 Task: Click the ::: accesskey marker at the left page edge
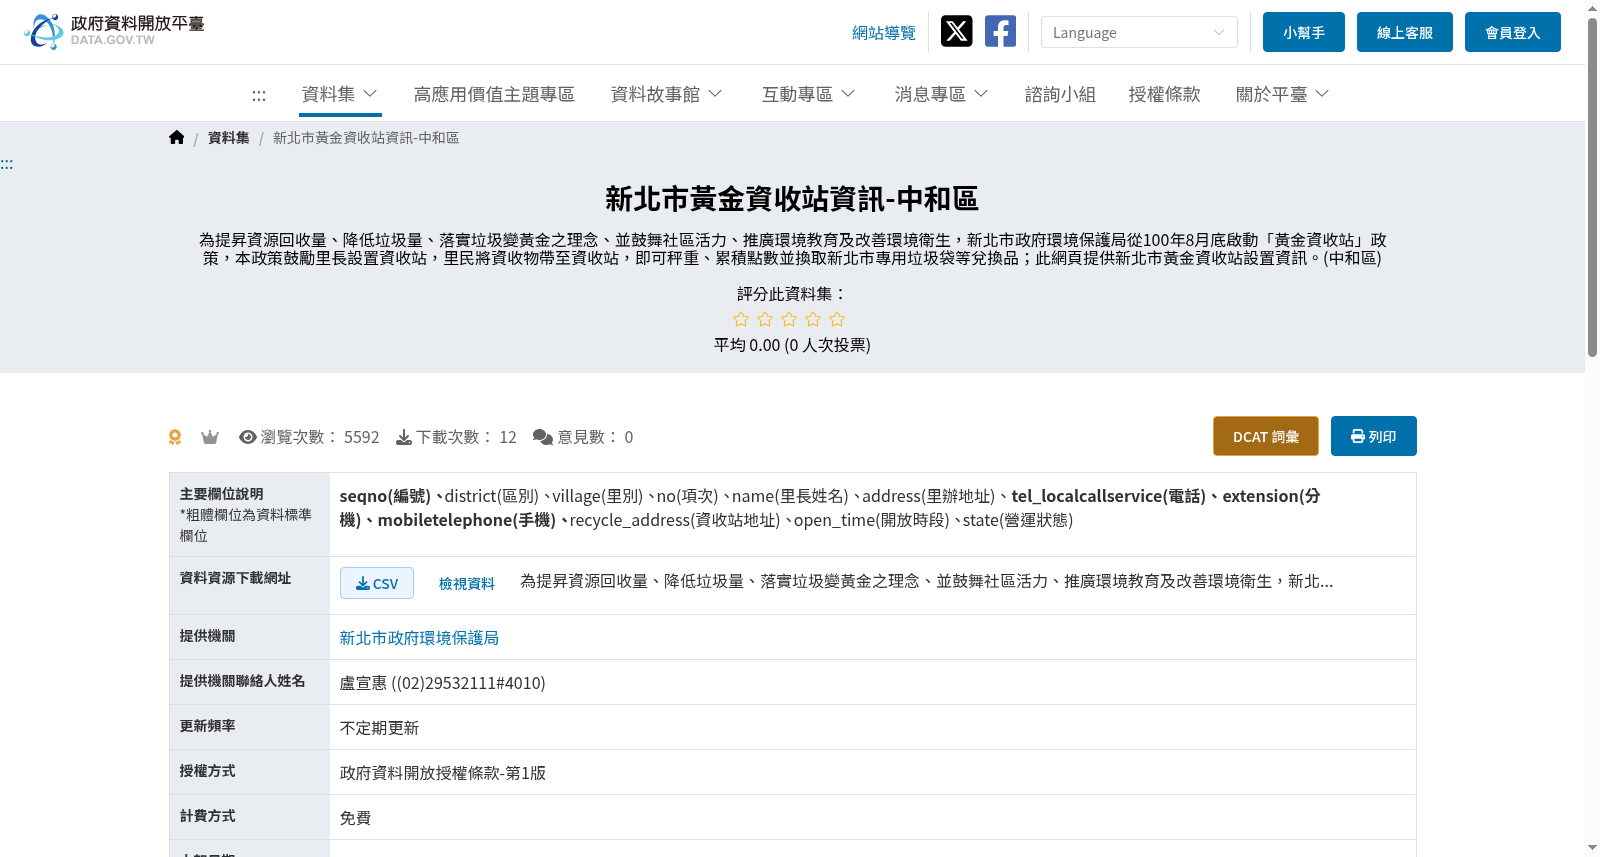(7, 164)
